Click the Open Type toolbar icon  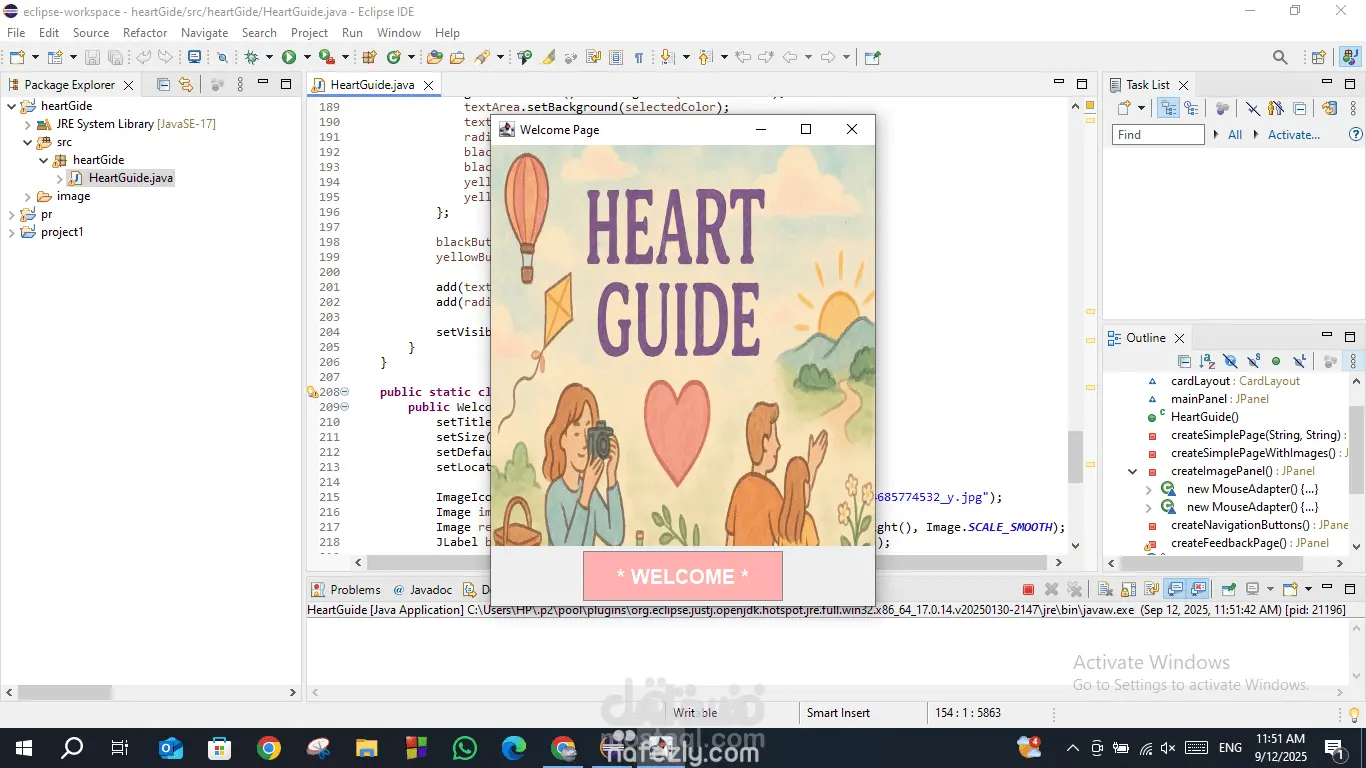click(434, 58)
